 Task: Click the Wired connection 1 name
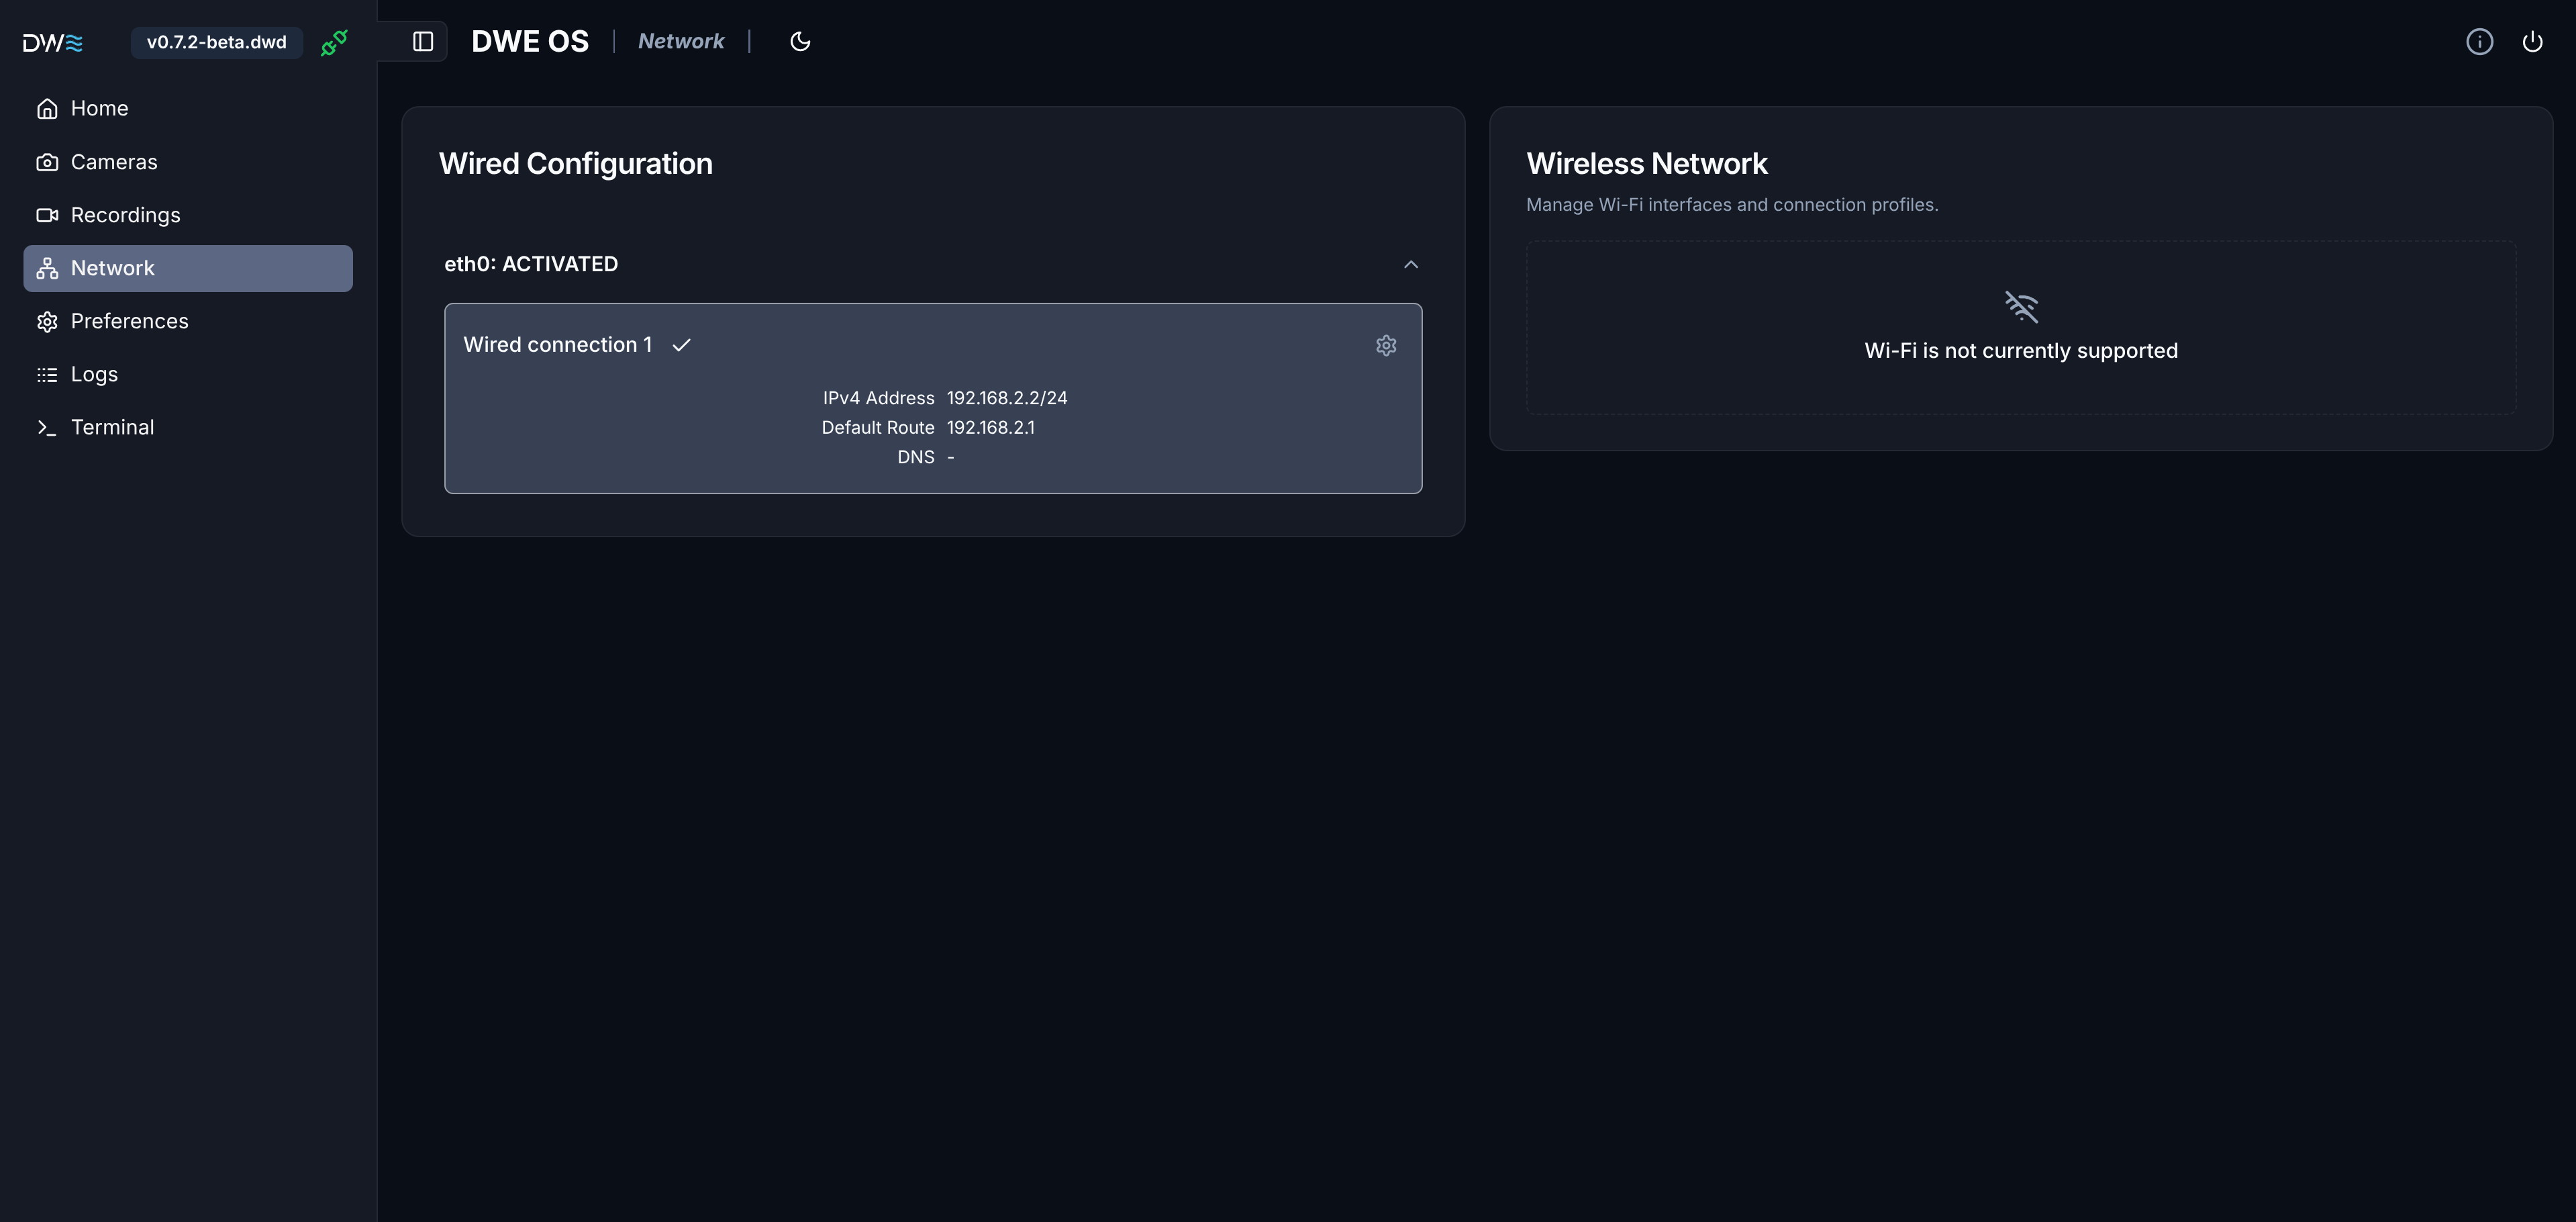pyautogui.click(x=558, y=345)
